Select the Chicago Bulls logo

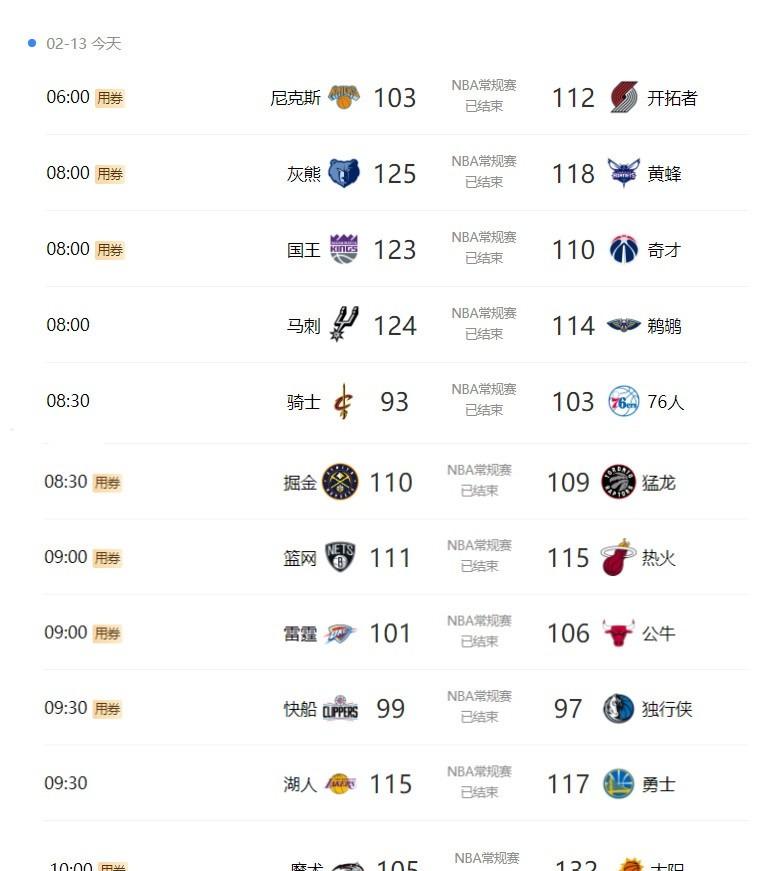[618, 633]
